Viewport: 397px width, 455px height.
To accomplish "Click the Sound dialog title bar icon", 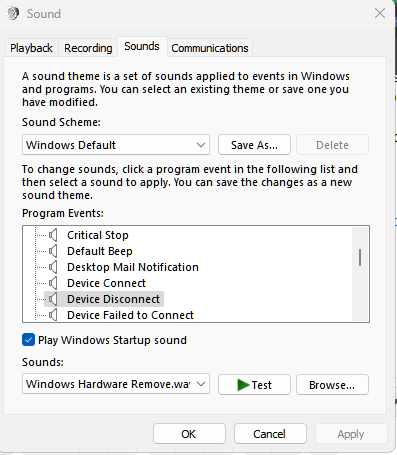I will tap(13, 14).
